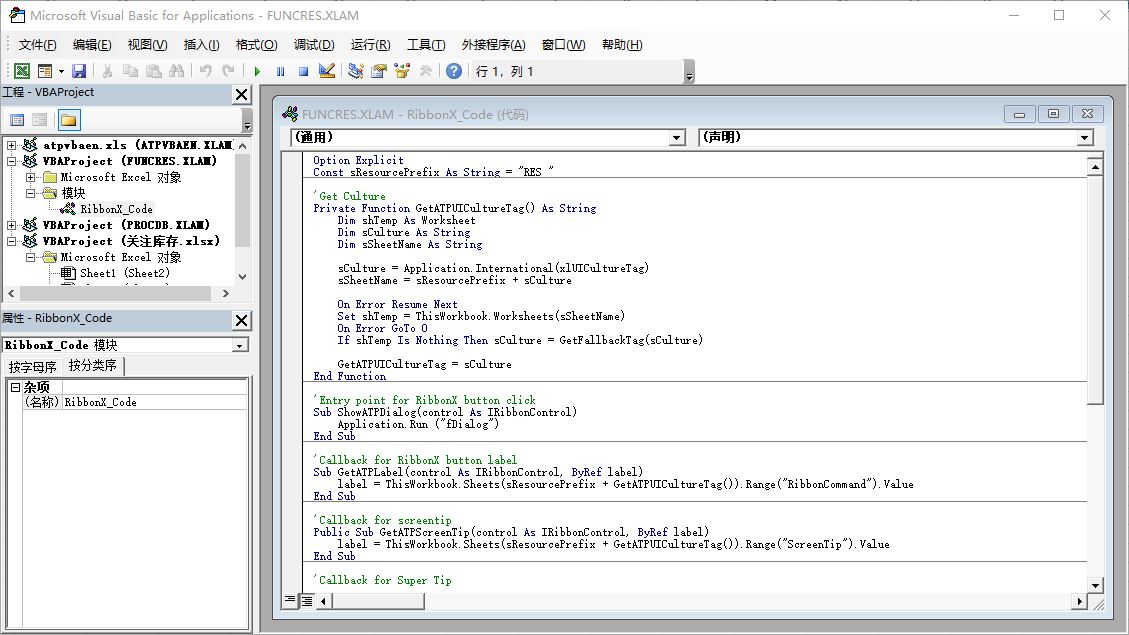The image size is (1129, 635).
Task: Expand the atpvbaen.xls project node
Action: pyautogui.click(x=12, y=145)
